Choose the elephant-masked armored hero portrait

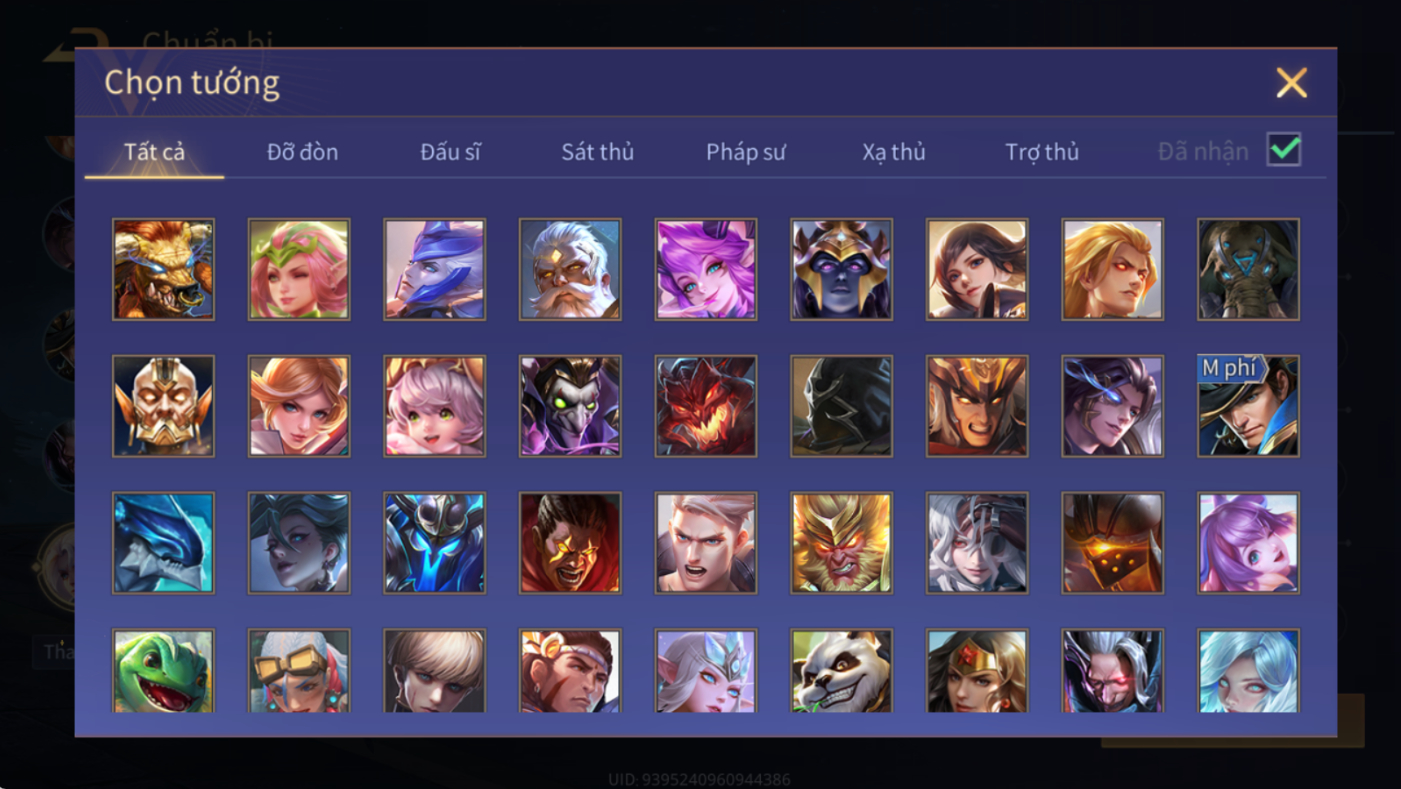(x=1248, y=270)
